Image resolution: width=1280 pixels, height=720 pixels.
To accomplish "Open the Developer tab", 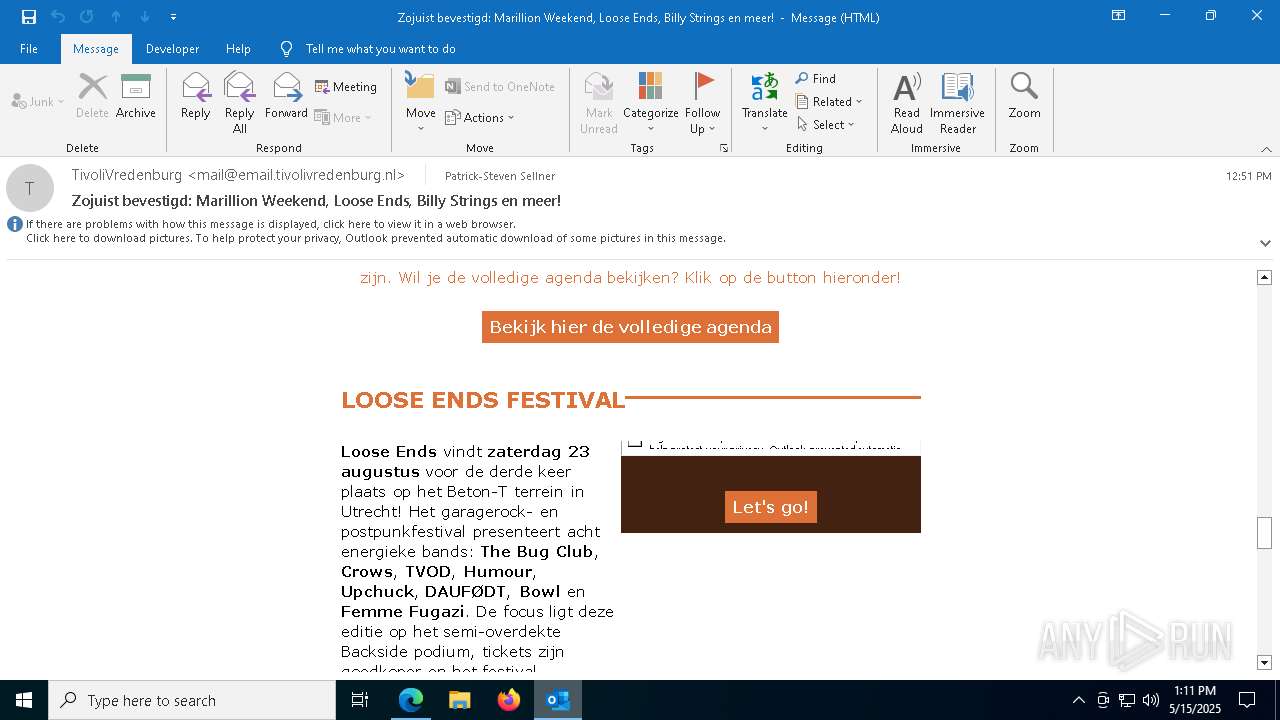I will pos(172,49).
